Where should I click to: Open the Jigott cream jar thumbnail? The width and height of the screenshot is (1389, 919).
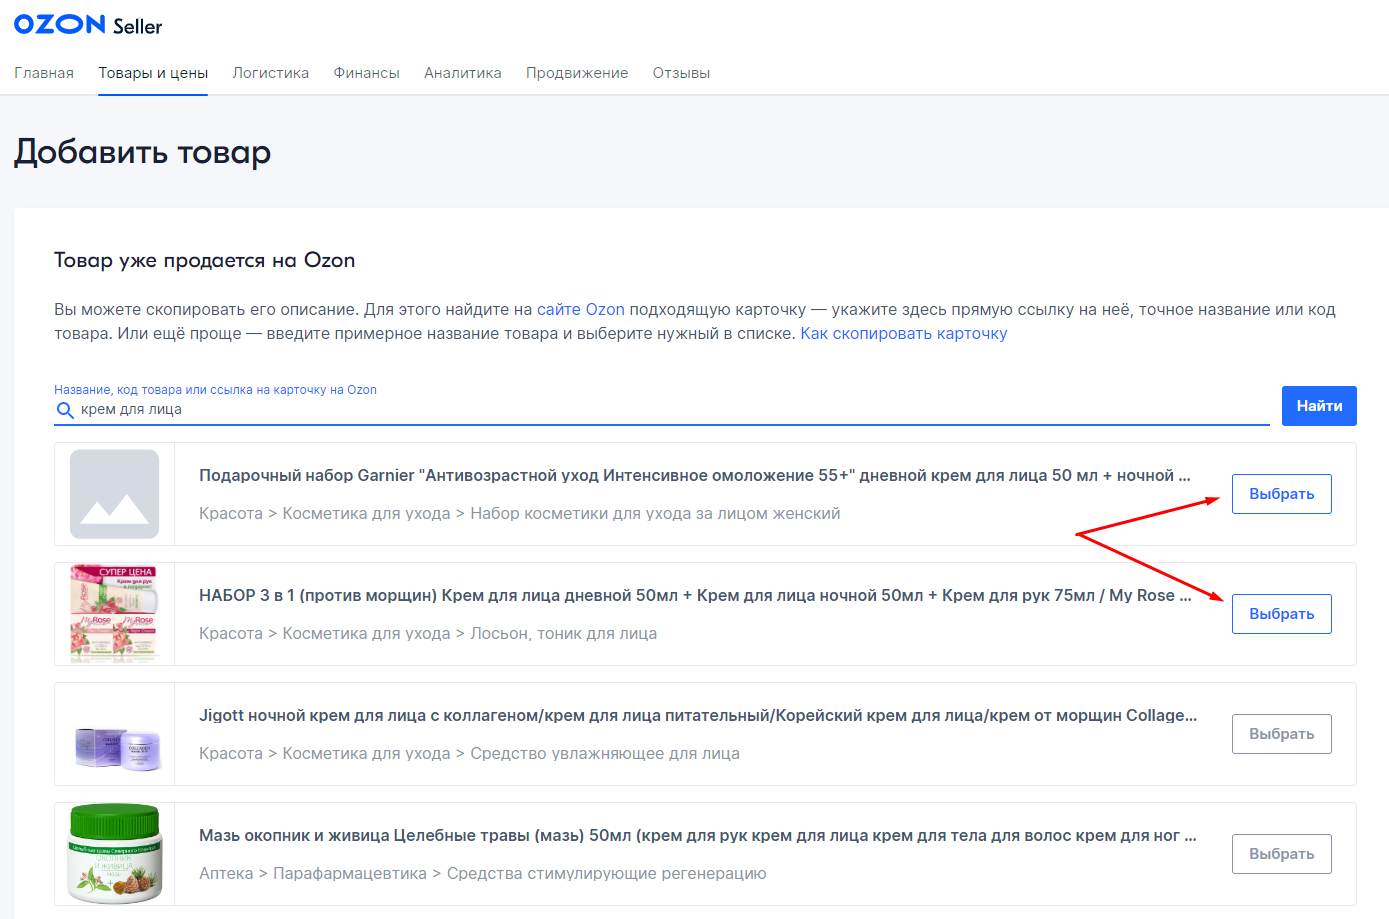pyautogui.click(x=119, y=747)
